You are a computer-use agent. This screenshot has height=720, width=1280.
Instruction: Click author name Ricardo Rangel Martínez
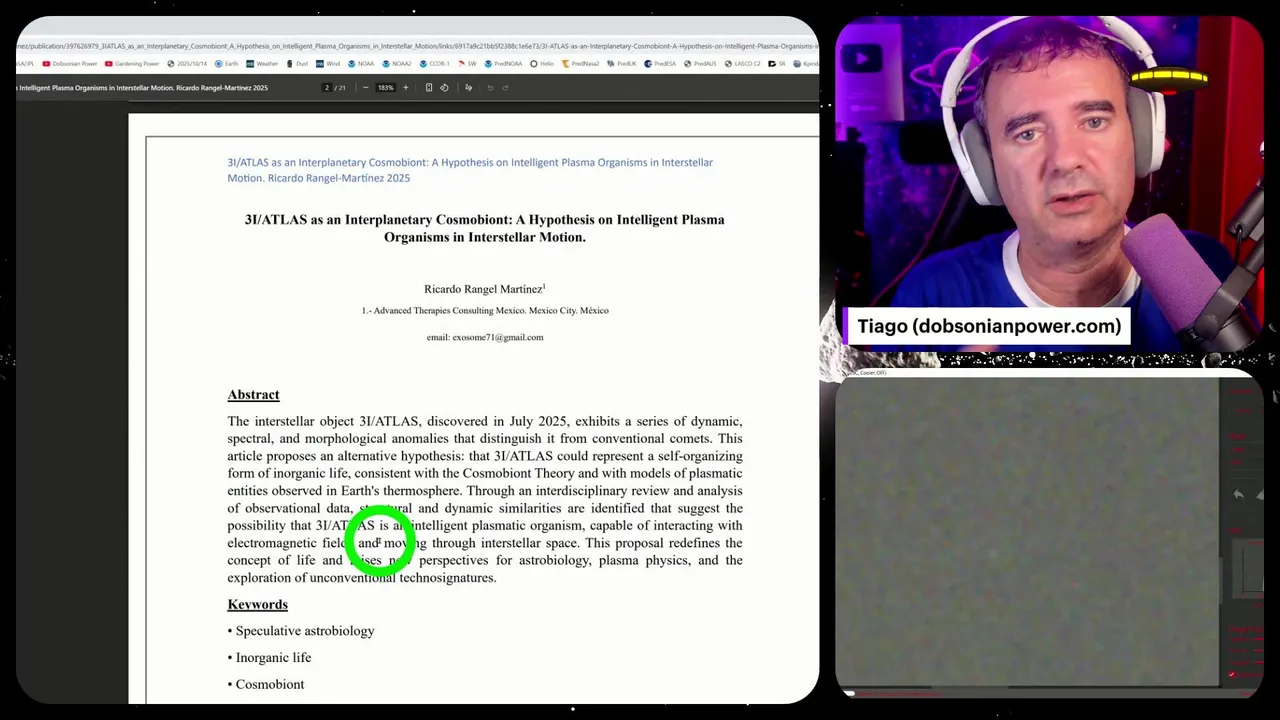483,289
